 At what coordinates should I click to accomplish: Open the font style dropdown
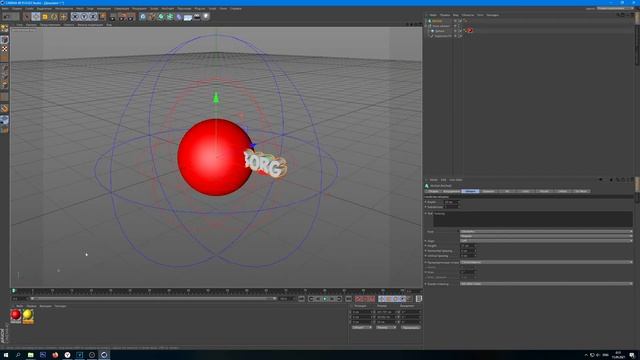546,236
